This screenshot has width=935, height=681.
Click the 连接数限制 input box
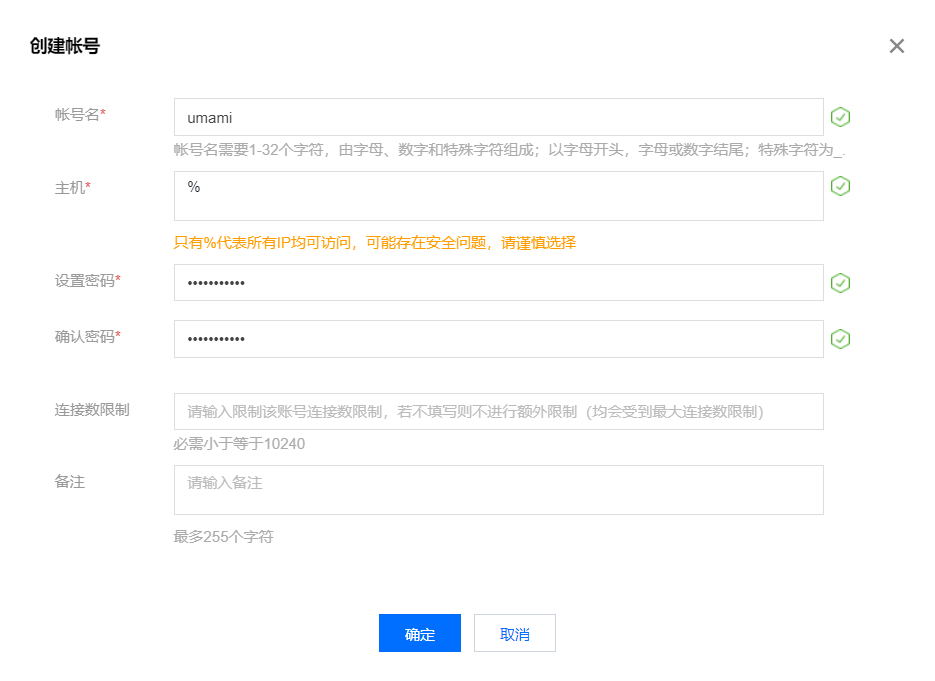[x=498, y=411]
